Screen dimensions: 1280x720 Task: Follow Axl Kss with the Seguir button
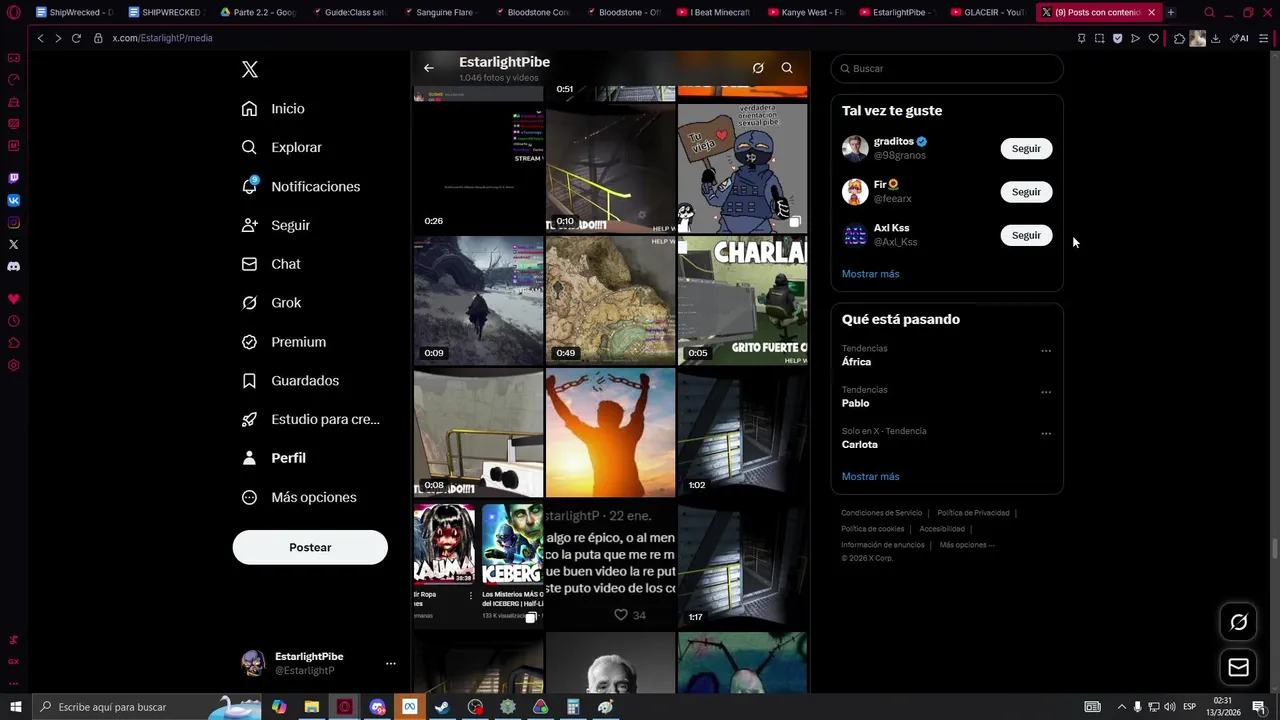point(1026,235)
